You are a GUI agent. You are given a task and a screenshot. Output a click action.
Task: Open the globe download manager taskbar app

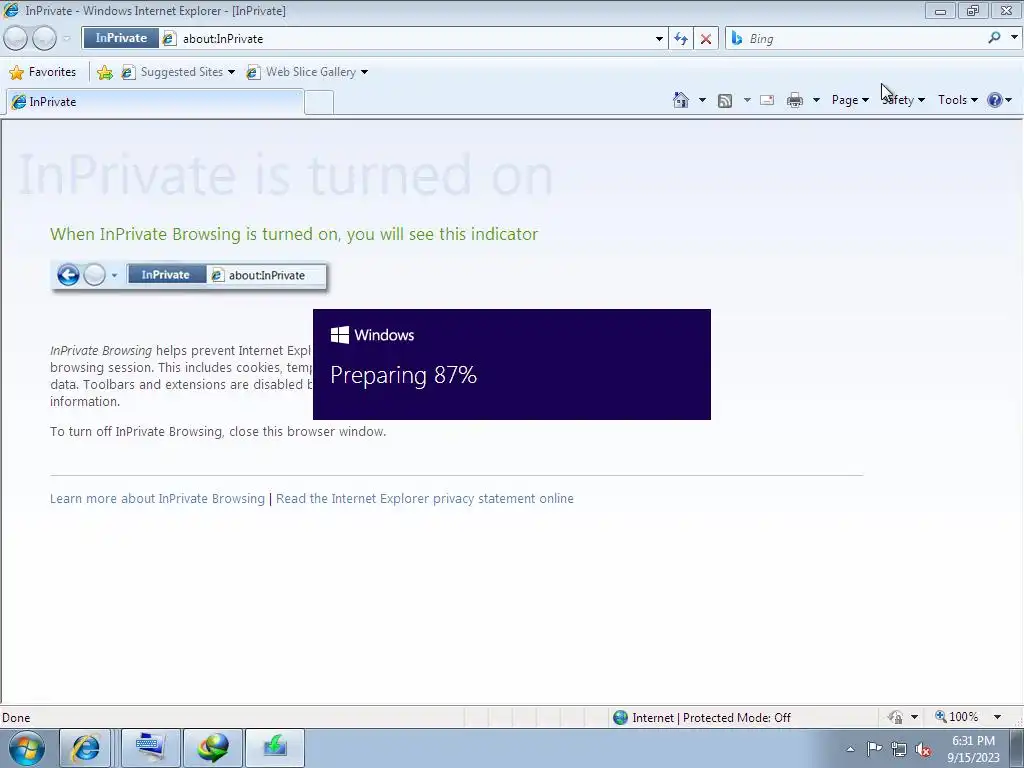pos(213,748)
